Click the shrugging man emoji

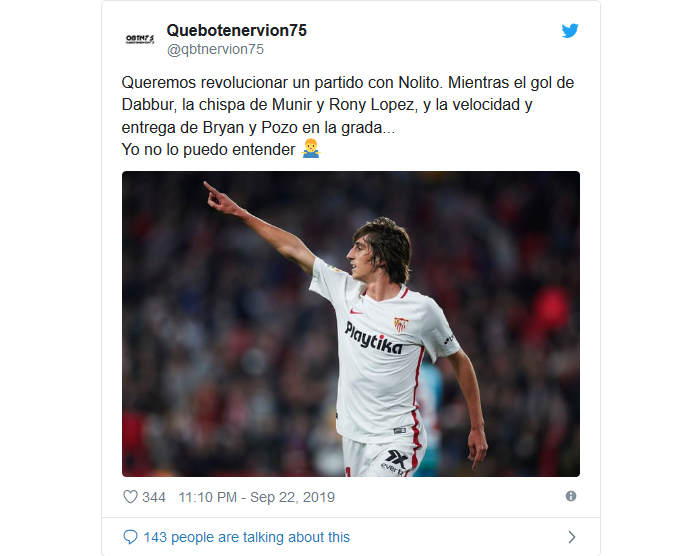(x=311, y=149)
